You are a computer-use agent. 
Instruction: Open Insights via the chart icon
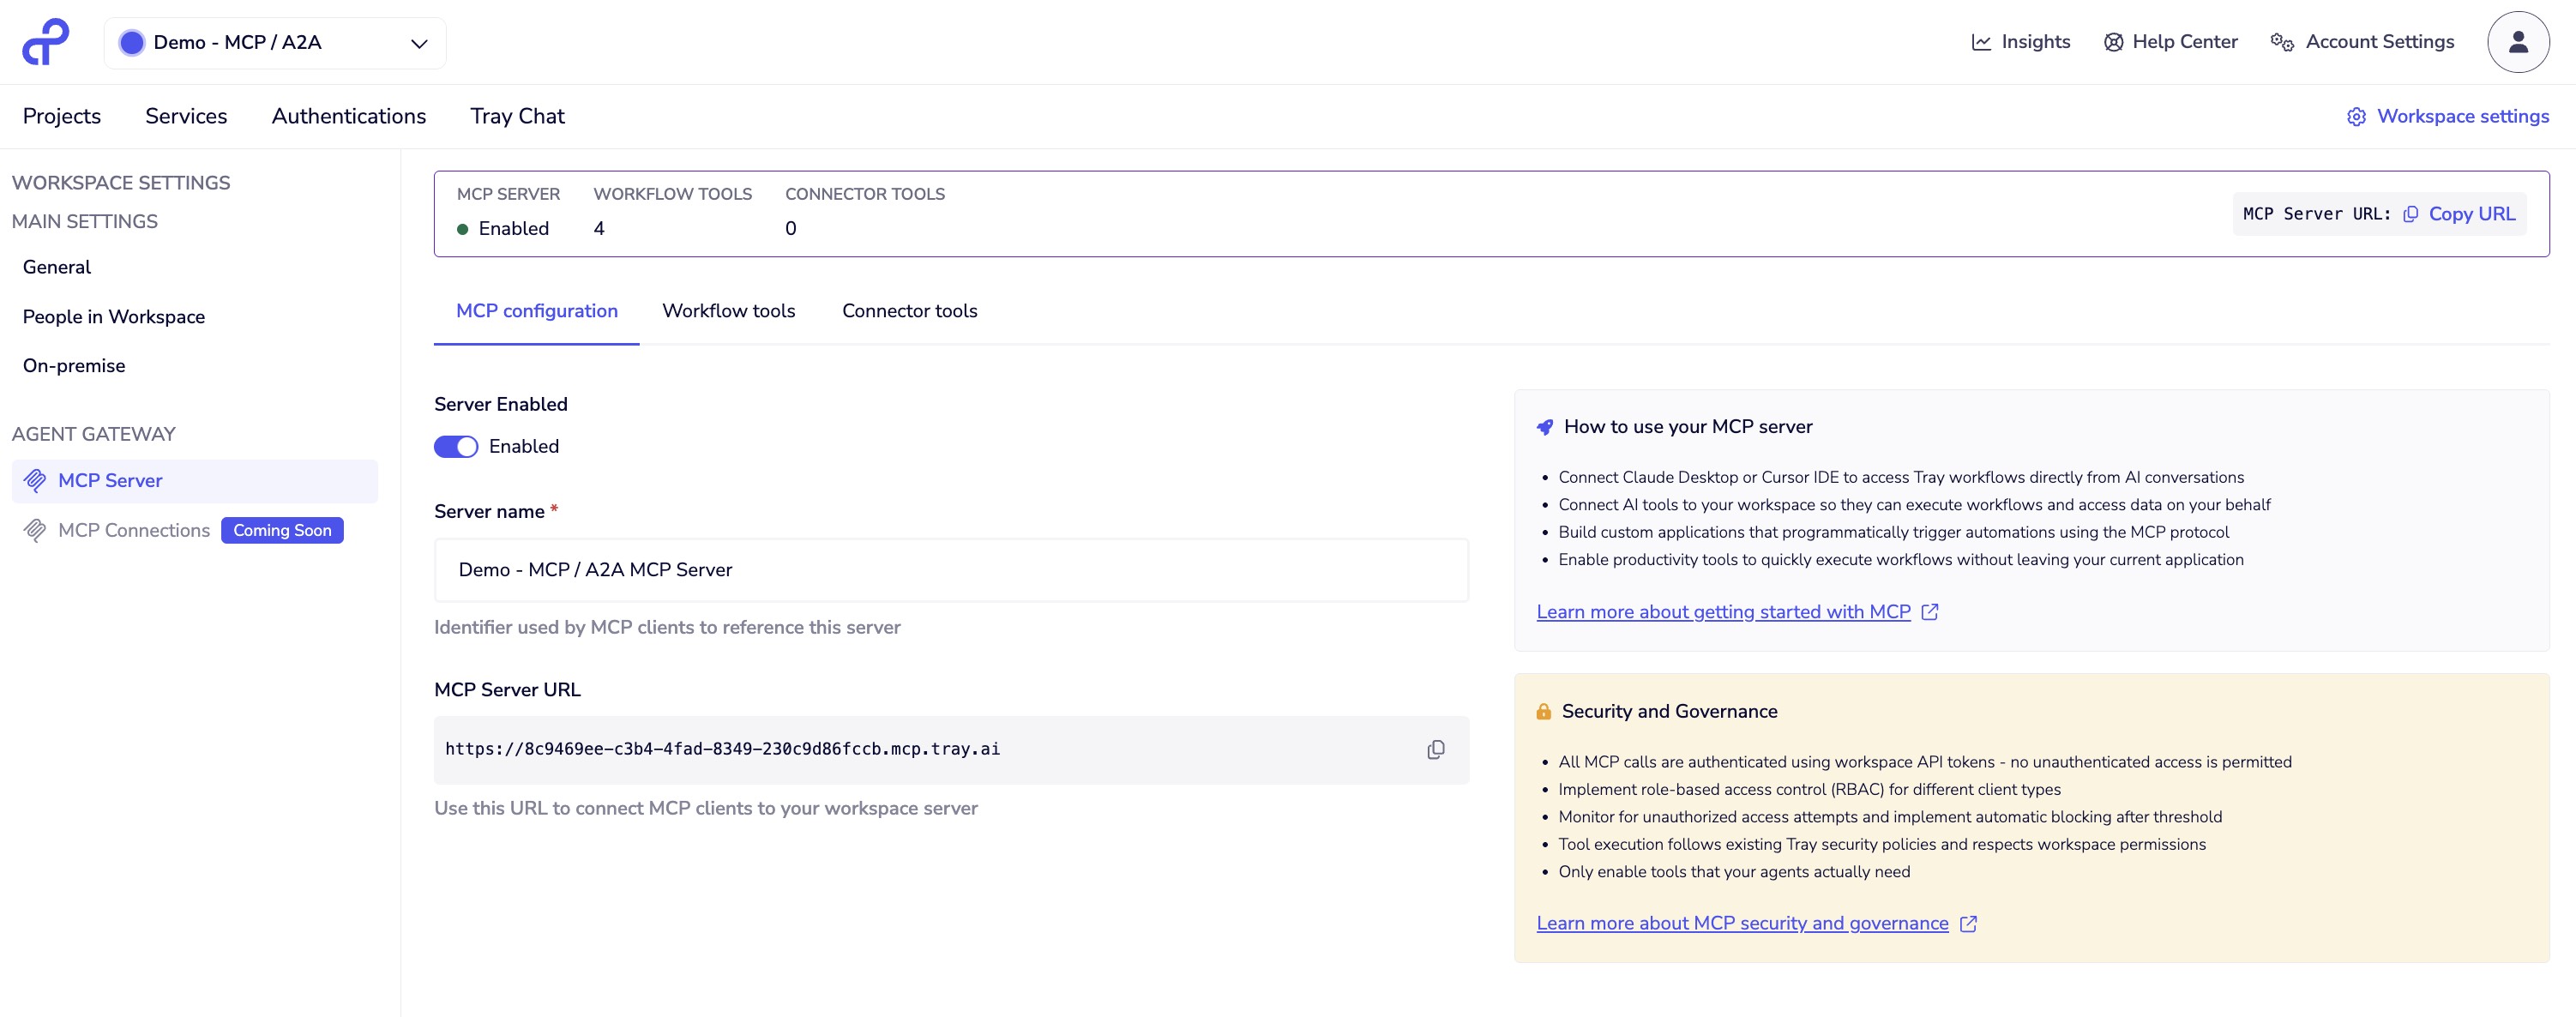pyautogui.click(x=1982, y=41)
